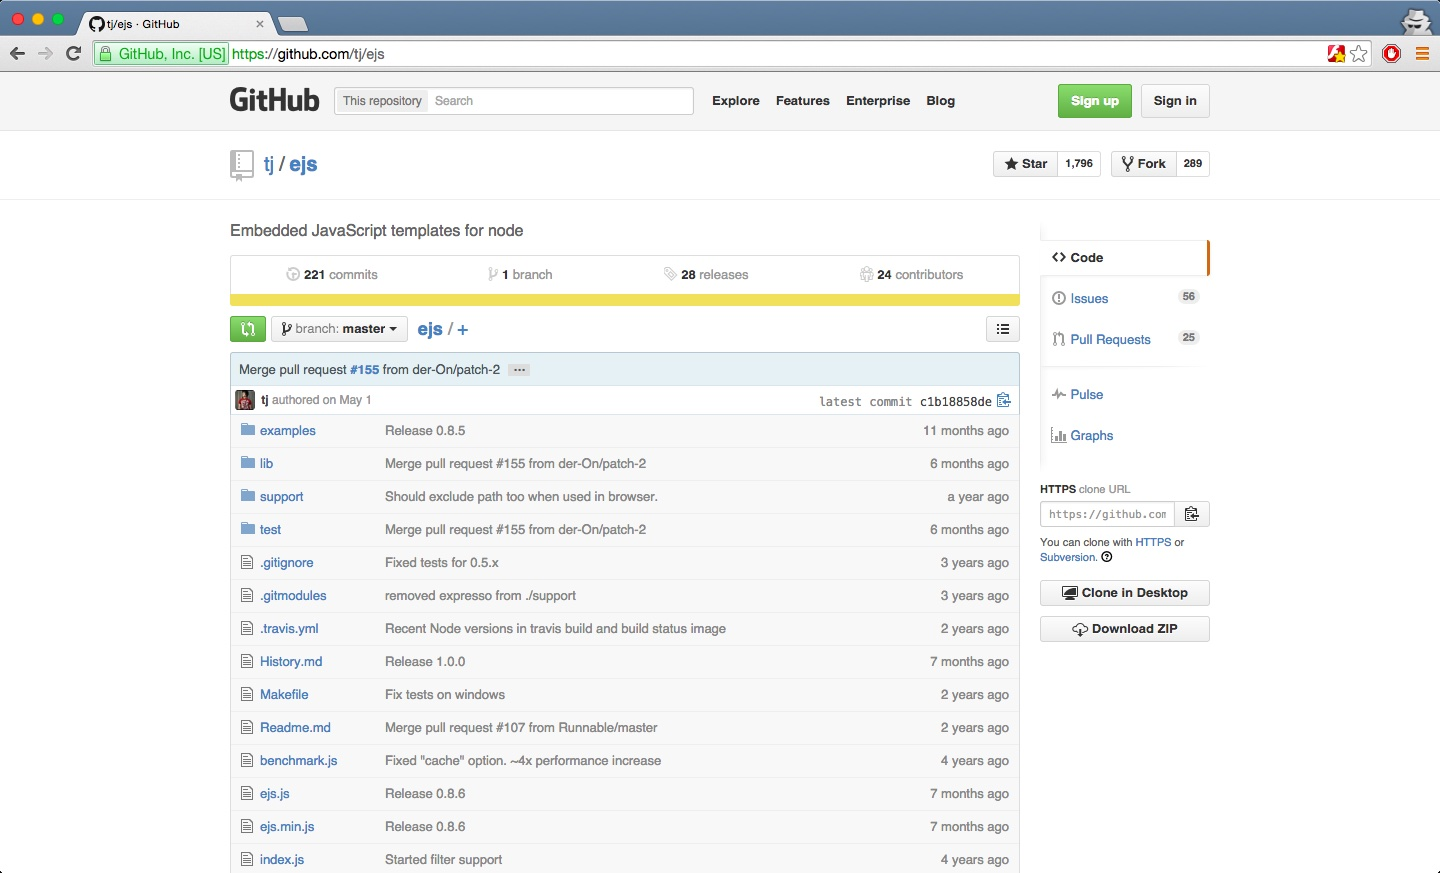View the 1 branch link
Screen dimensions: 1440x873
(520, 275)
